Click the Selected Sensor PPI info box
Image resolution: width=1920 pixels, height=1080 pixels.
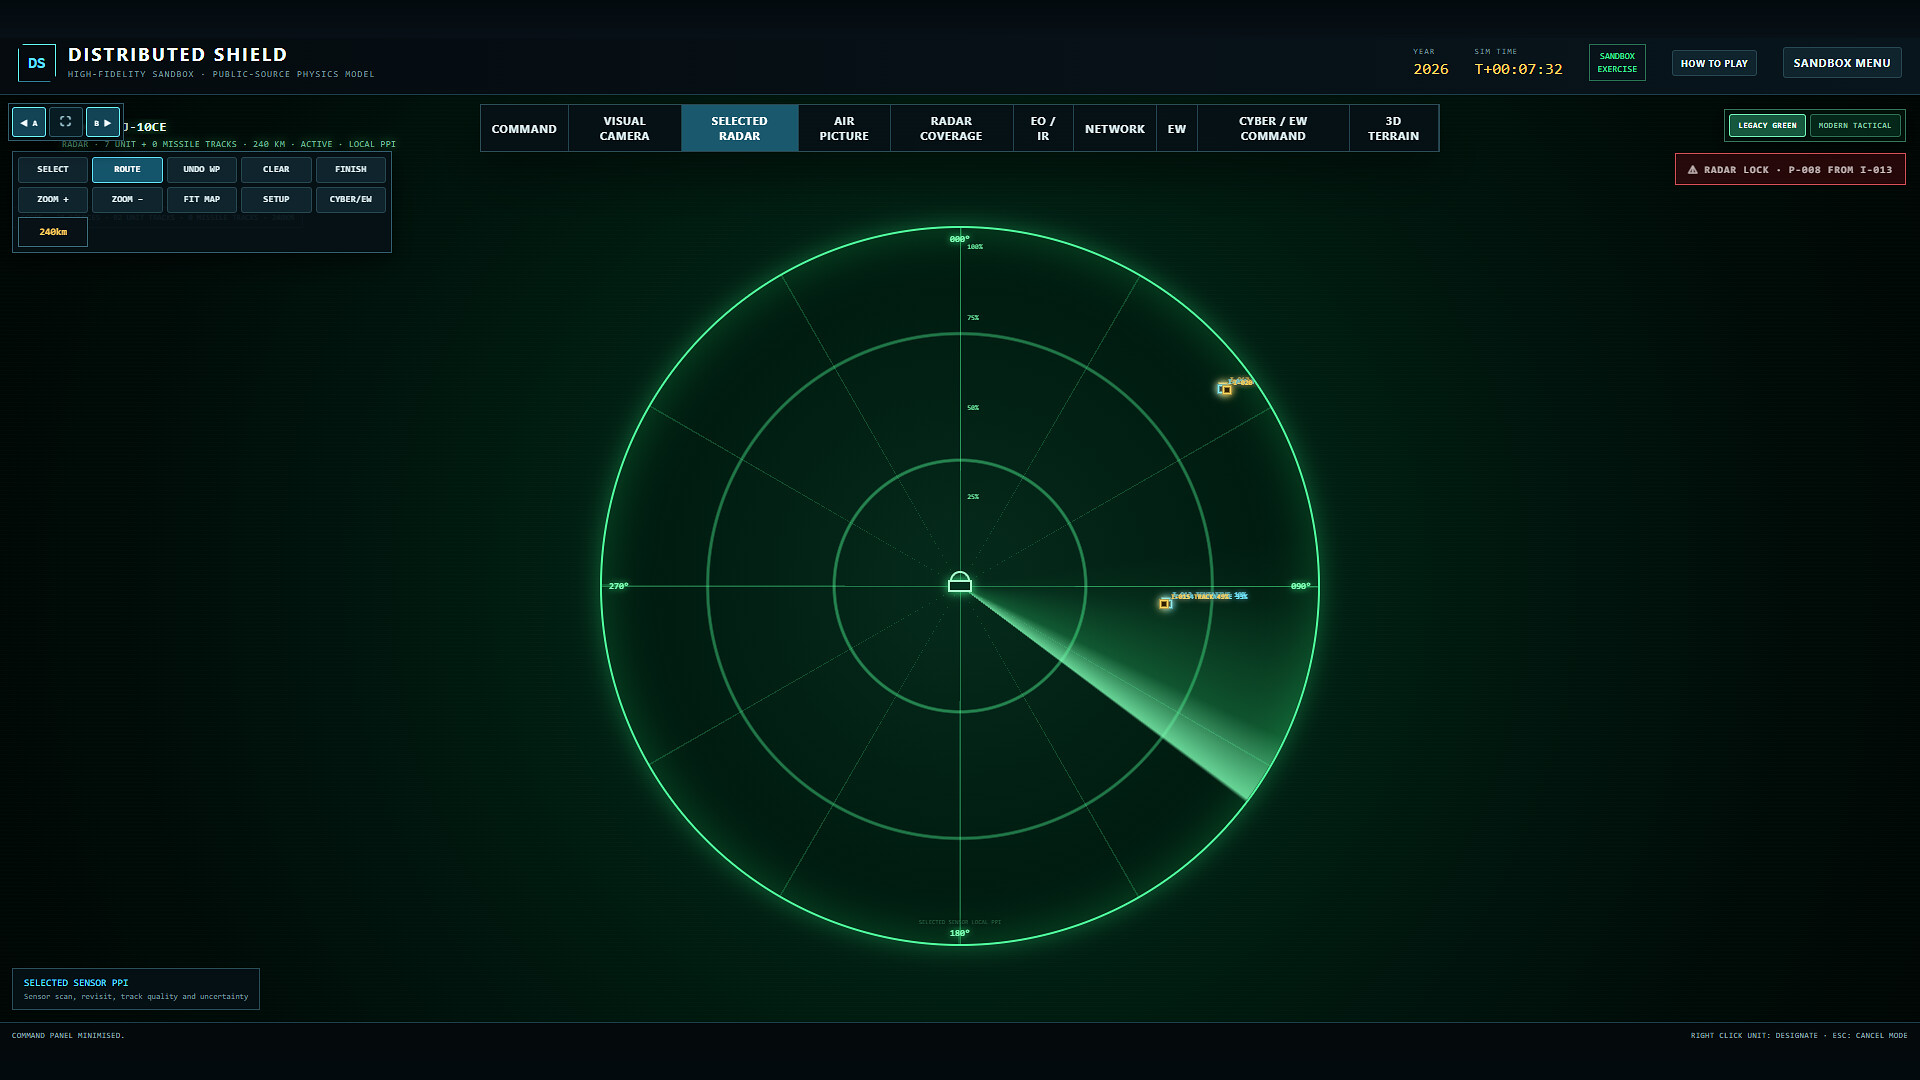tap(136, 989)
